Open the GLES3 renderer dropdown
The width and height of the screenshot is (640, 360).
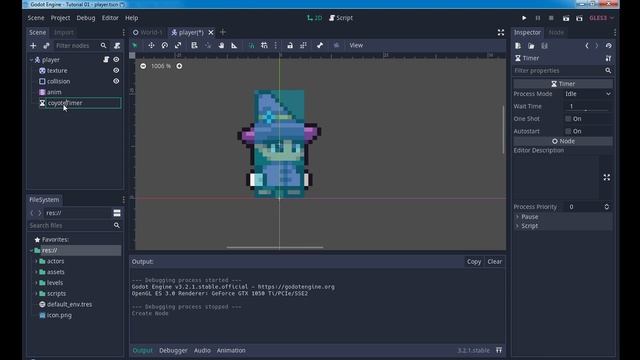pos(601,18)
